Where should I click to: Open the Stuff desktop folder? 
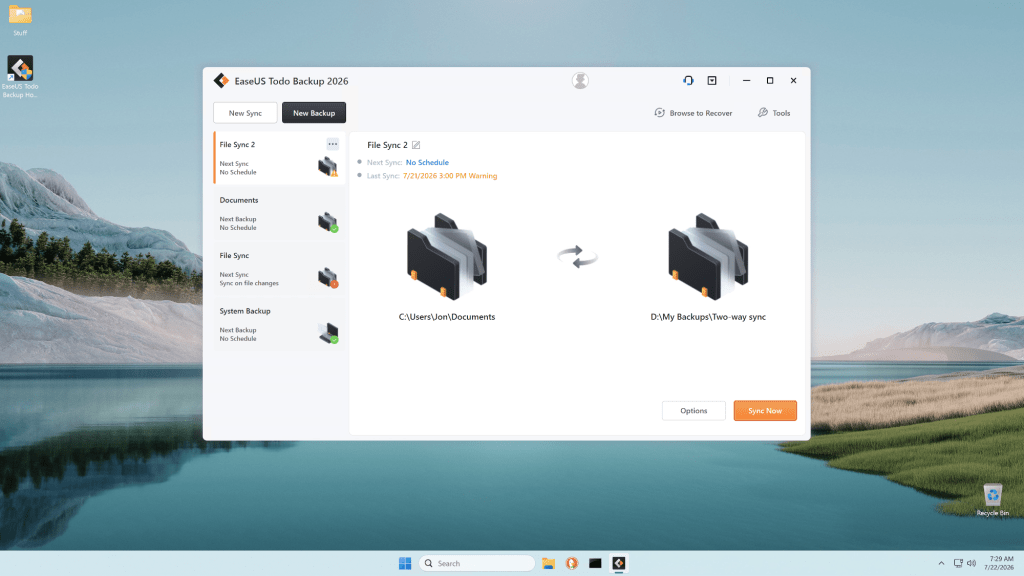click(x=20, y=20)
